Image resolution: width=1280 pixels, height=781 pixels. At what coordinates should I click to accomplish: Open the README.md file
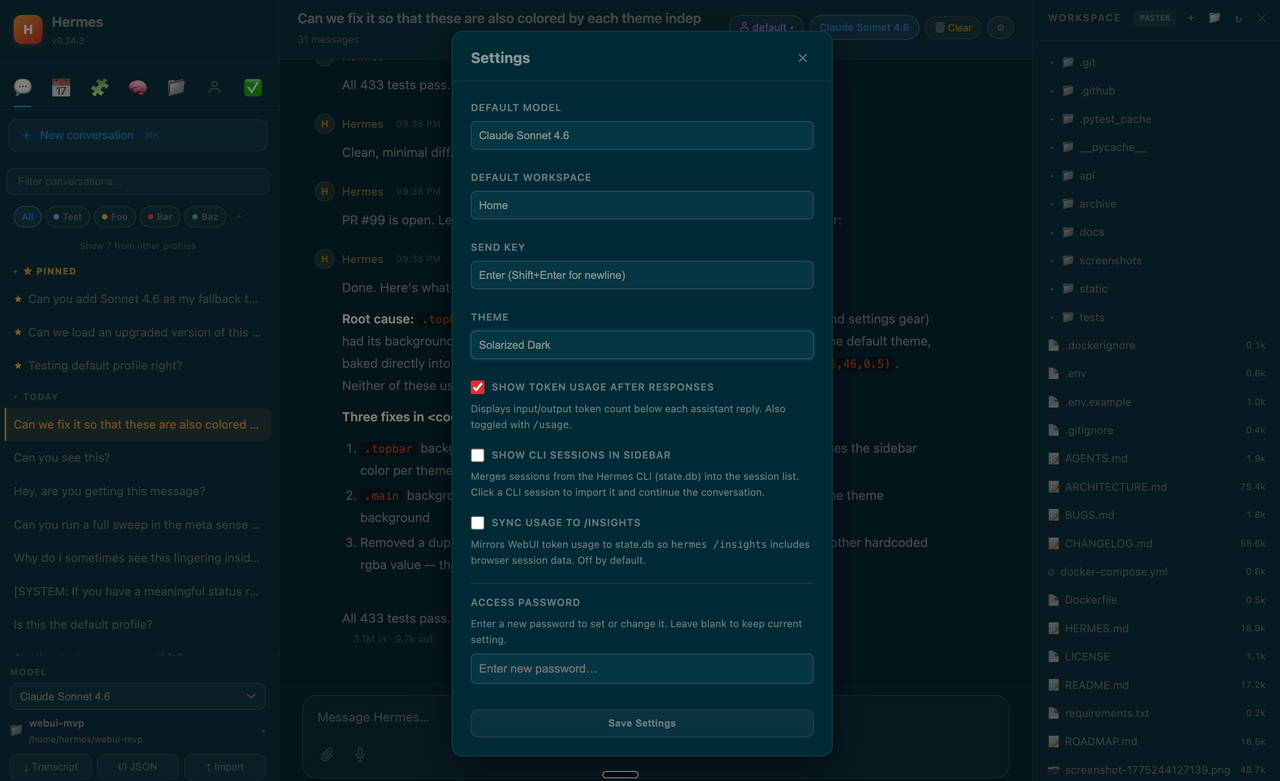coord(1156,685)
